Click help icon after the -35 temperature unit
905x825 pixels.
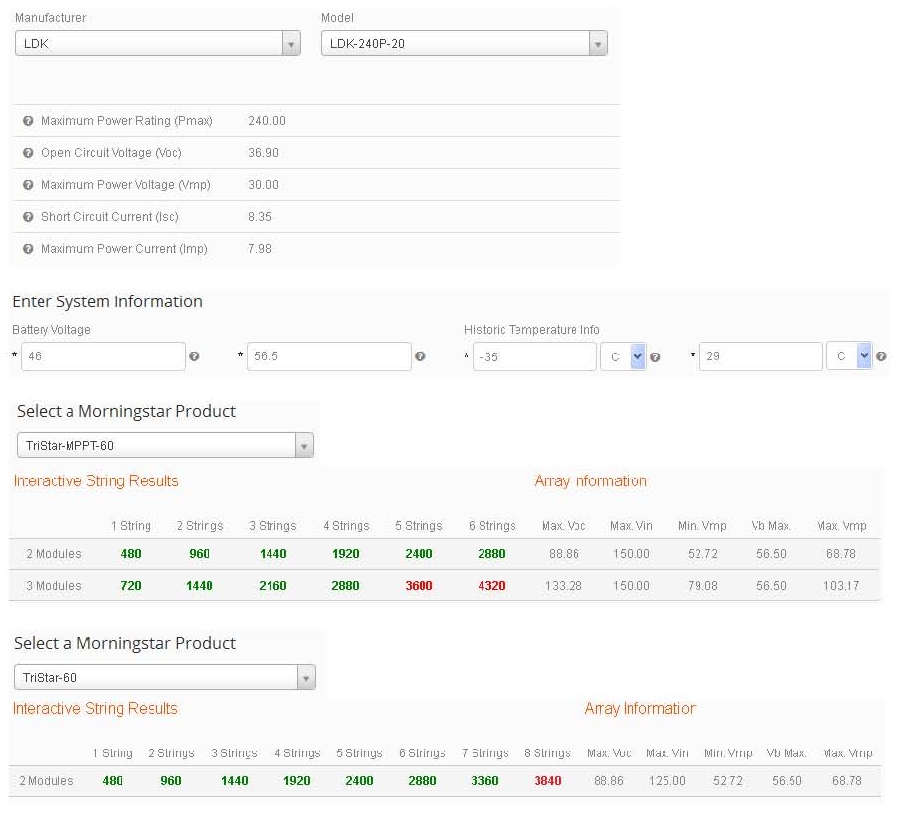pos(655,357)
